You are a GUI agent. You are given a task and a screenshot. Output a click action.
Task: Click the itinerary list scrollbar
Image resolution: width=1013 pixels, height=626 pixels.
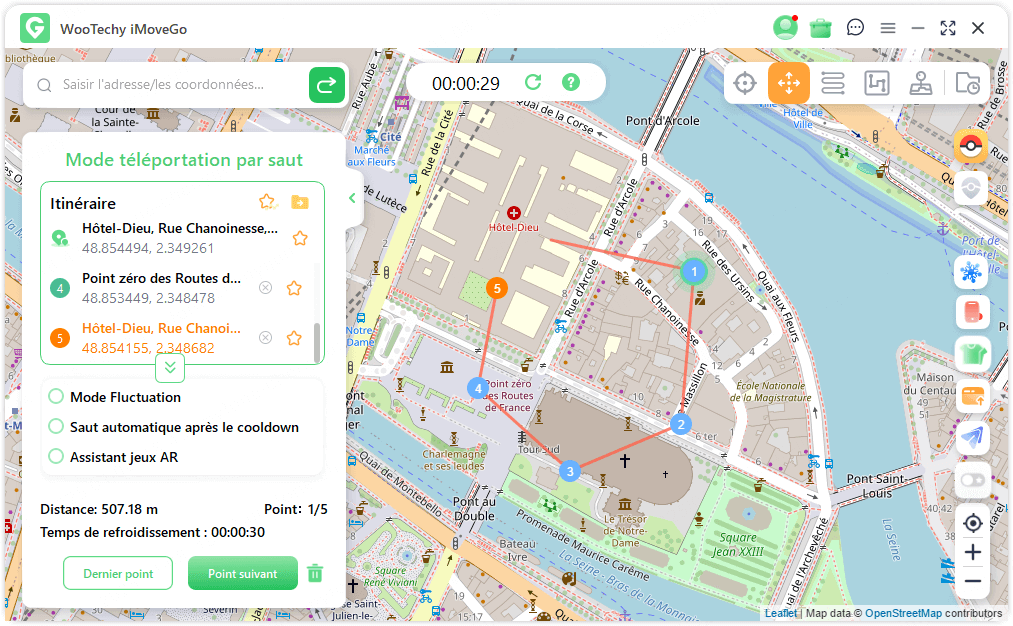click(318, 342)
